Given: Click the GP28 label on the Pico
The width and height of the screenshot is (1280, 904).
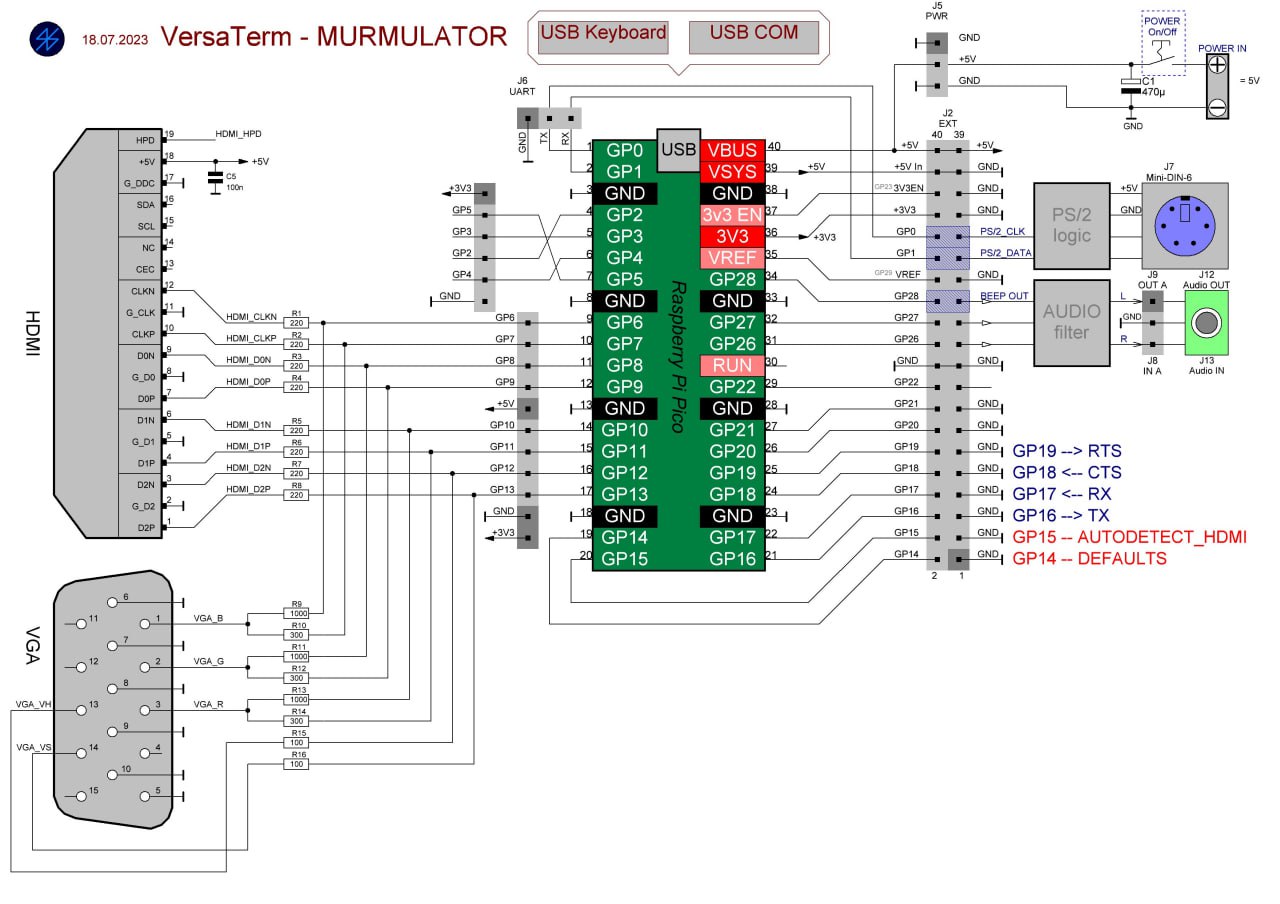Looking at the screenshot, I should pyautogui.click(x=732, y=279).
